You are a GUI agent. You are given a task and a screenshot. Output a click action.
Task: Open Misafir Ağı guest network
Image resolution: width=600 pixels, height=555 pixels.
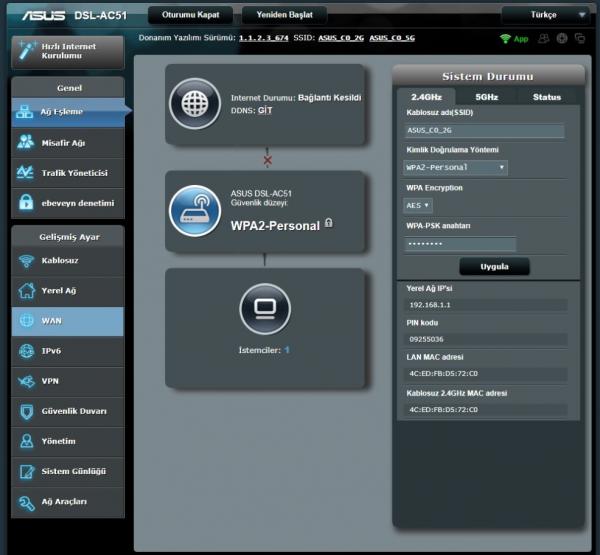coord(68,143)
